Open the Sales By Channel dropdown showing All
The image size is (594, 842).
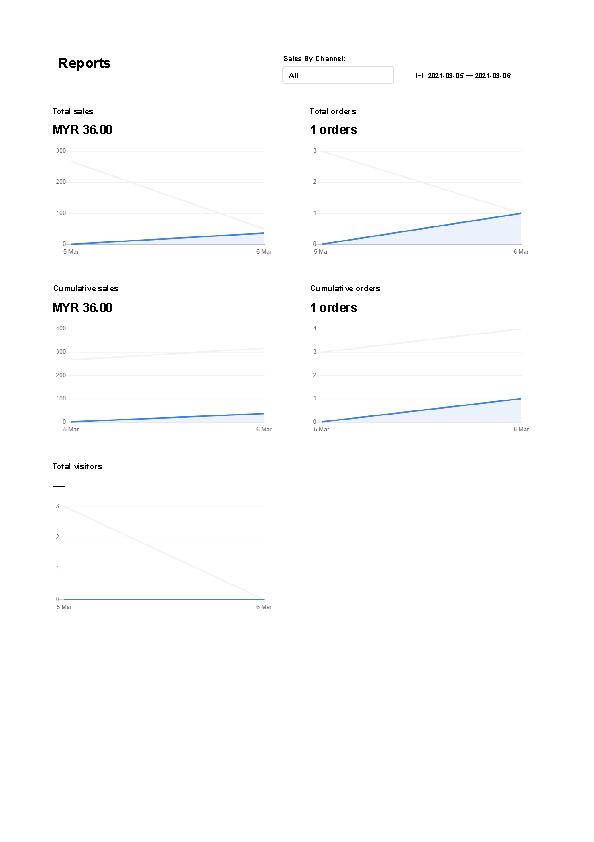pos(338,75)
